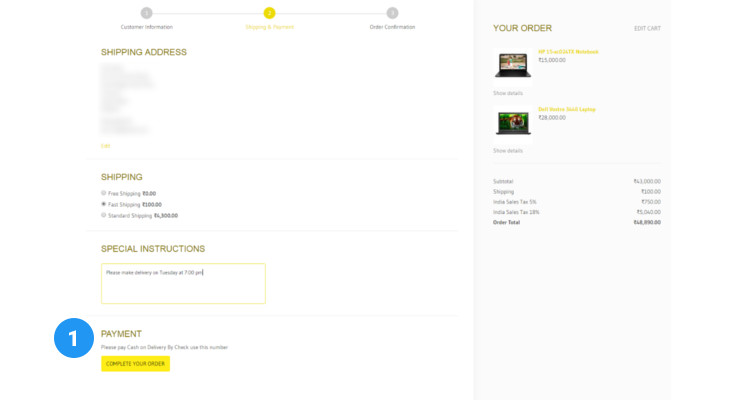Click the Shipping cost ₹100.00 in order summary
750x400 pixels.
tap(651, 191)
